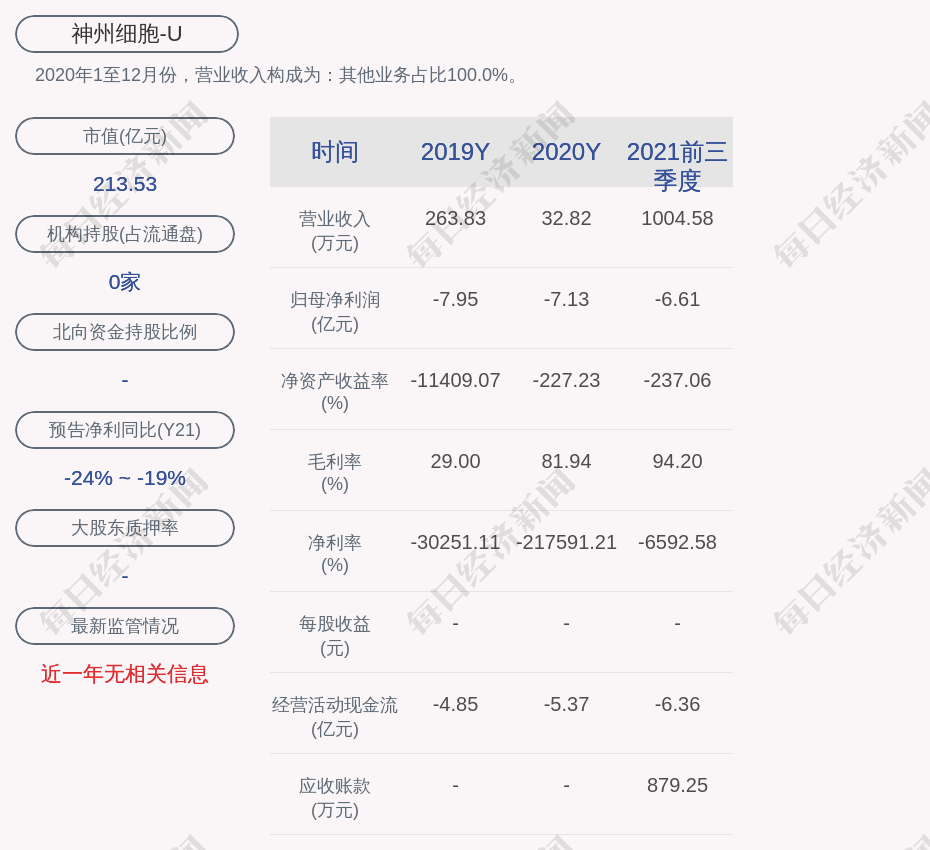The width and height of the screenshot is (930, 850).
Task: Select revenue value 1004.58
Action: click(x=677, y=218)
